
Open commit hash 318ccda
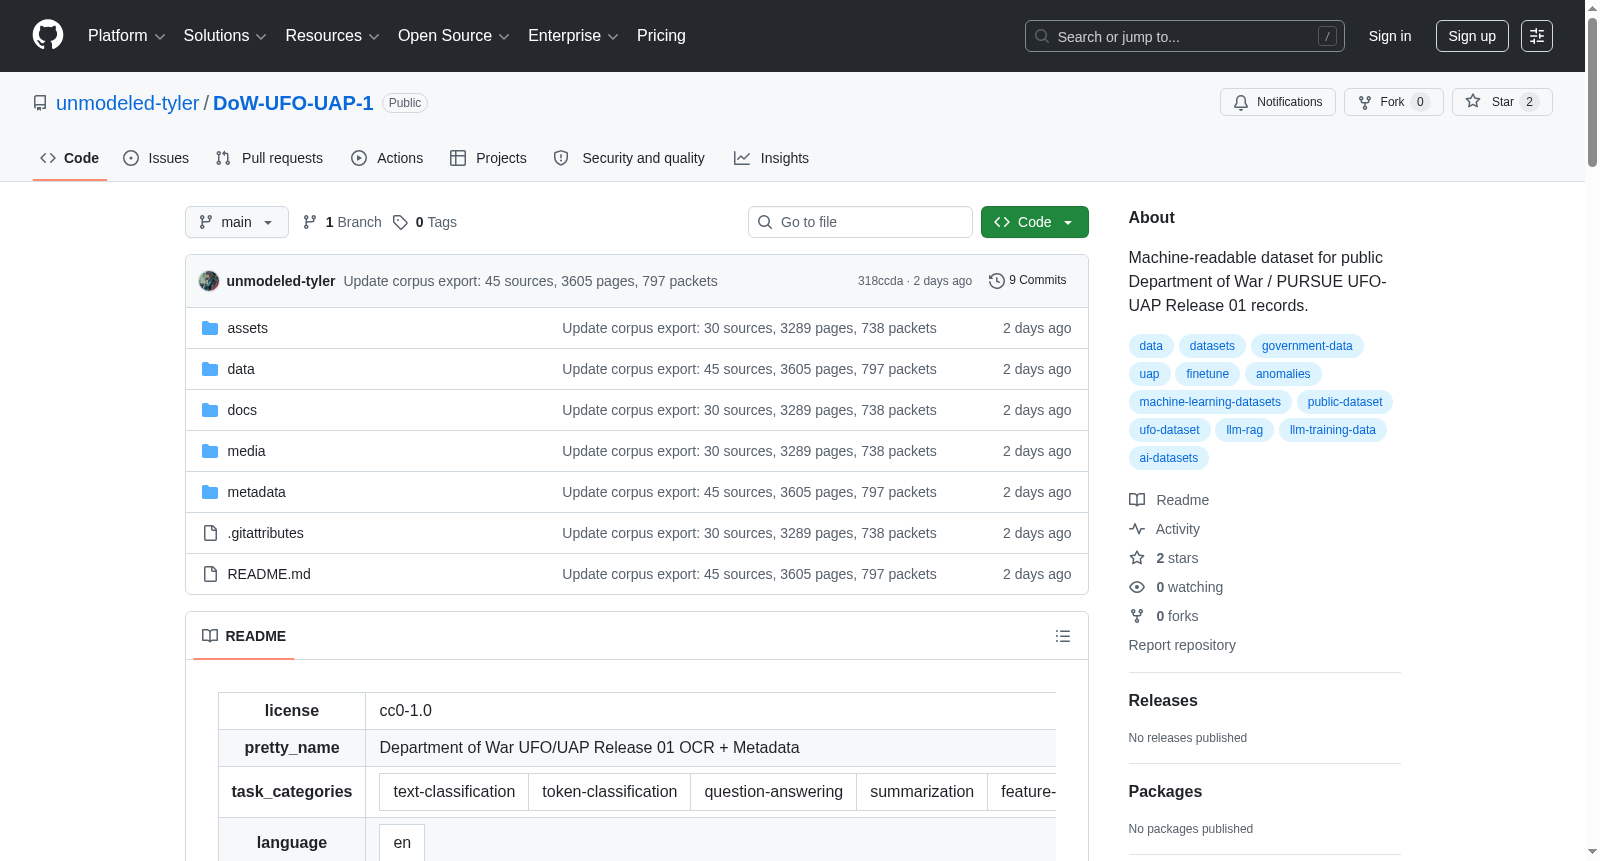[880, 281]
